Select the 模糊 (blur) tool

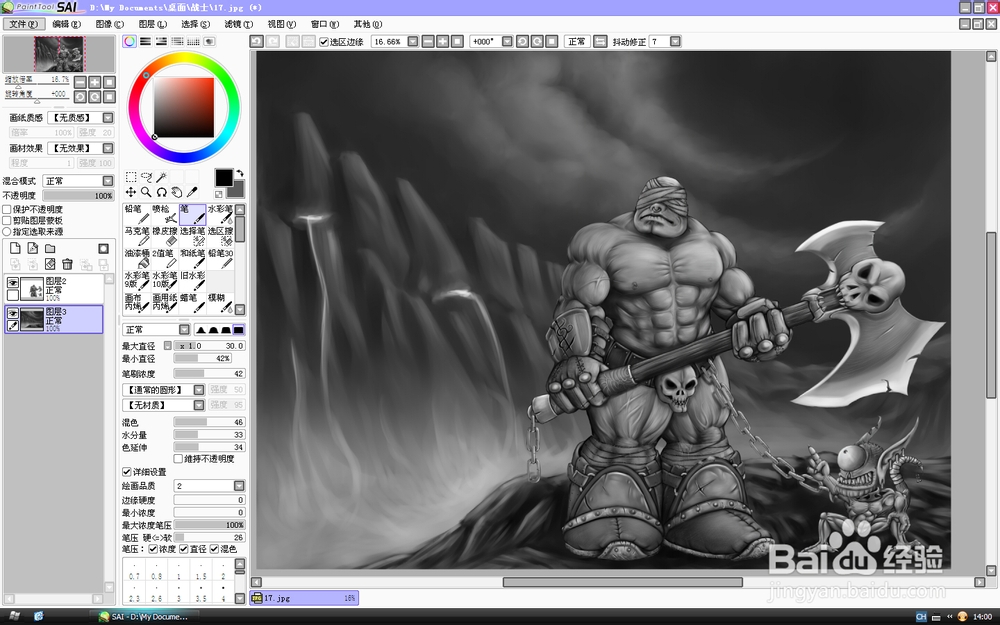(220, 303)
